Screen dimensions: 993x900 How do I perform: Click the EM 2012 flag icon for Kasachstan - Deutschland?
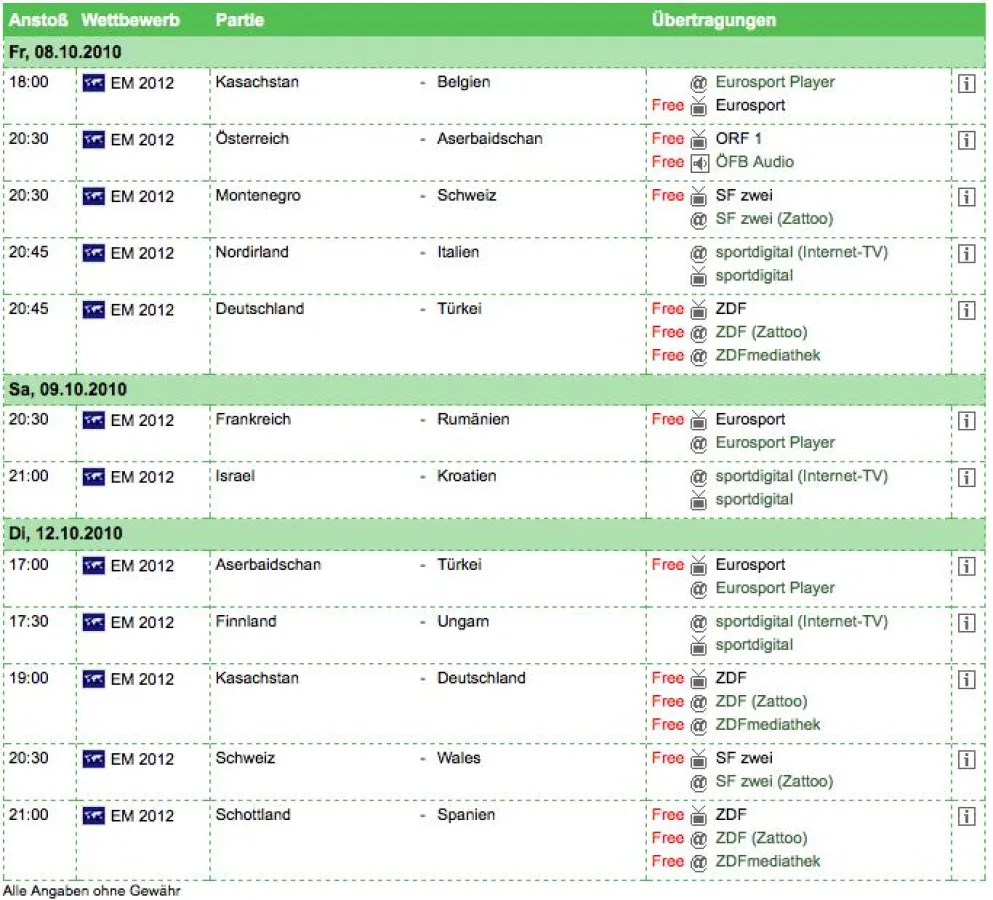pos(94,679)
